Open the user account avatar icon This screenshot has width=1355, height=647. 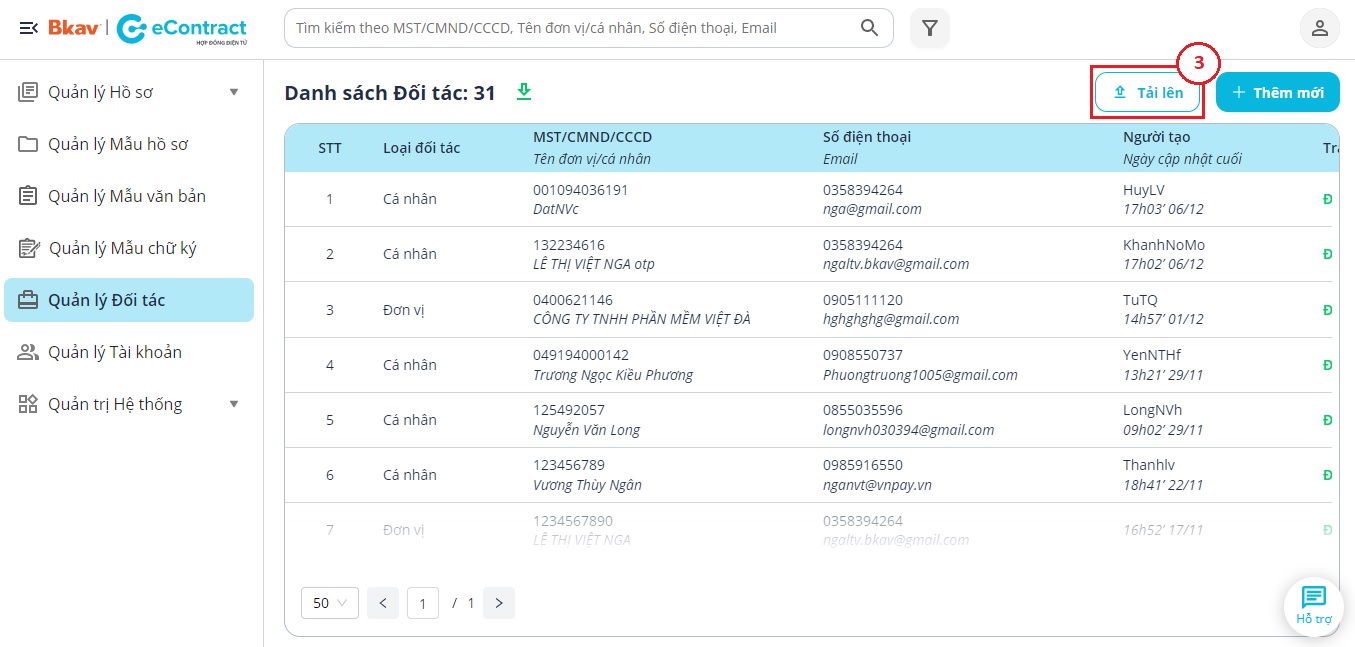coord(1319,28)
